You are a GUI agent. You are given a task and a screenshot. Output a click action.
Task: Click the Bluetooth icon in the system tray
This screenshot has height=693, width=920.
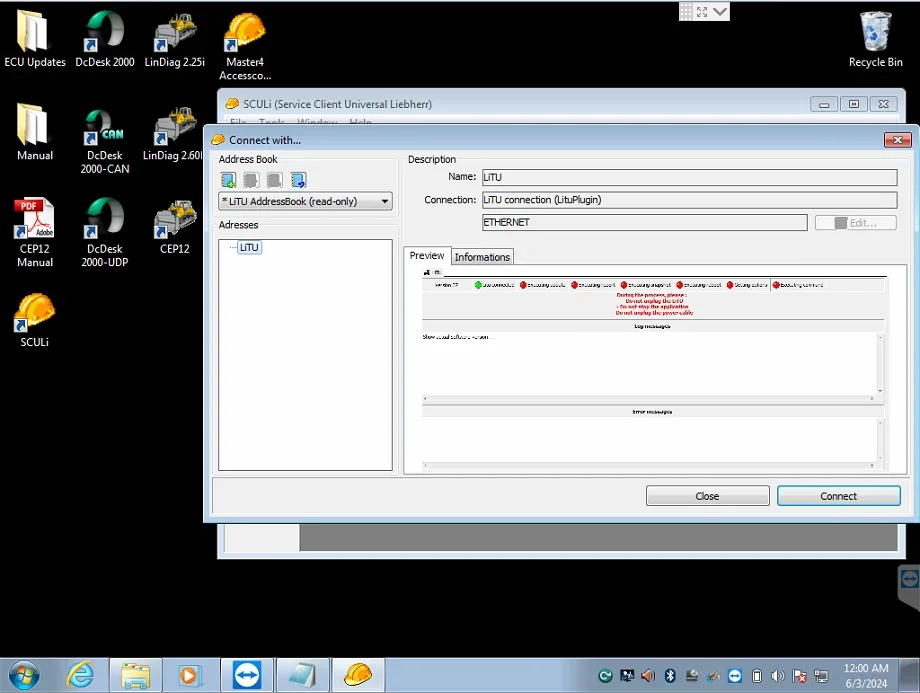[671, 676]
